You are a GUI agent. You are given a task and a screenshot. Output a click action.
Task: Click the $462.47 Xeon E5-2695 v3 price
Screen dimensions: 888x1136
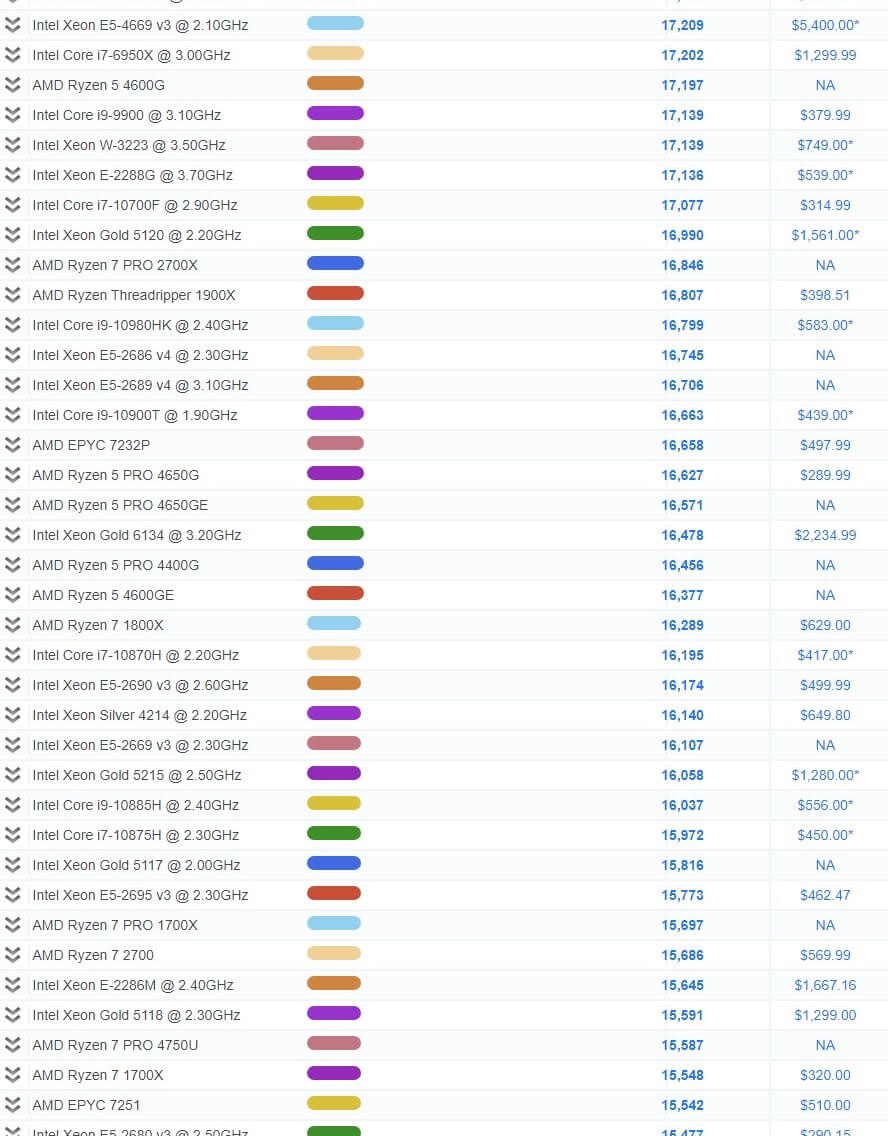coord(825,895)
